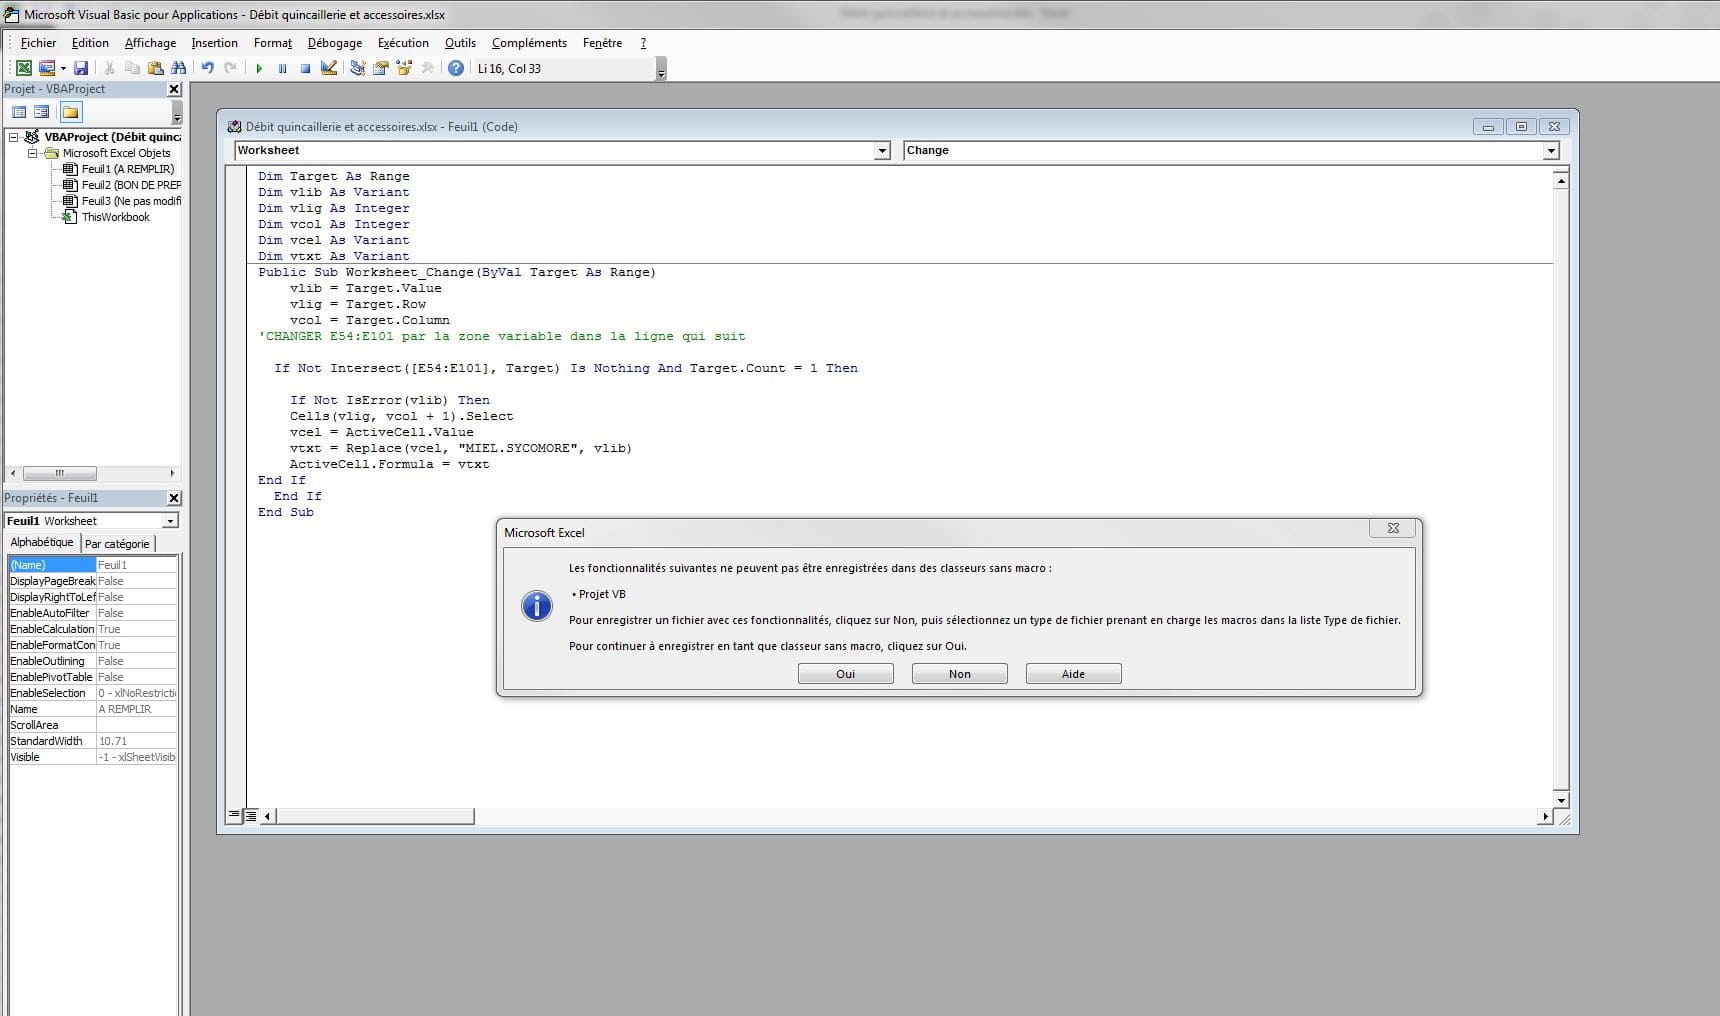Switch to Procedure View button

tap(234, 815)
